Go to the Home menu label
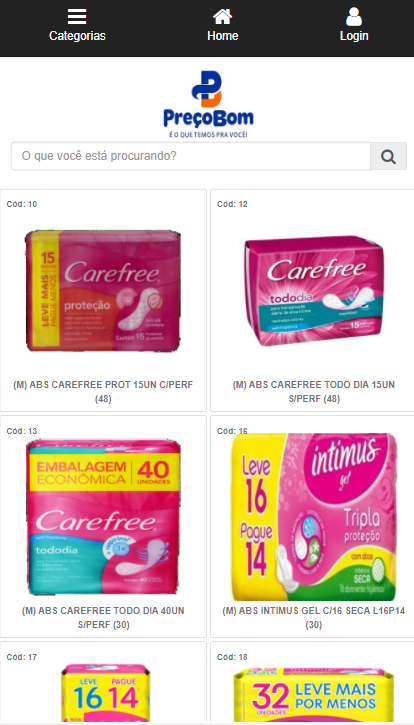 (222, 36)
